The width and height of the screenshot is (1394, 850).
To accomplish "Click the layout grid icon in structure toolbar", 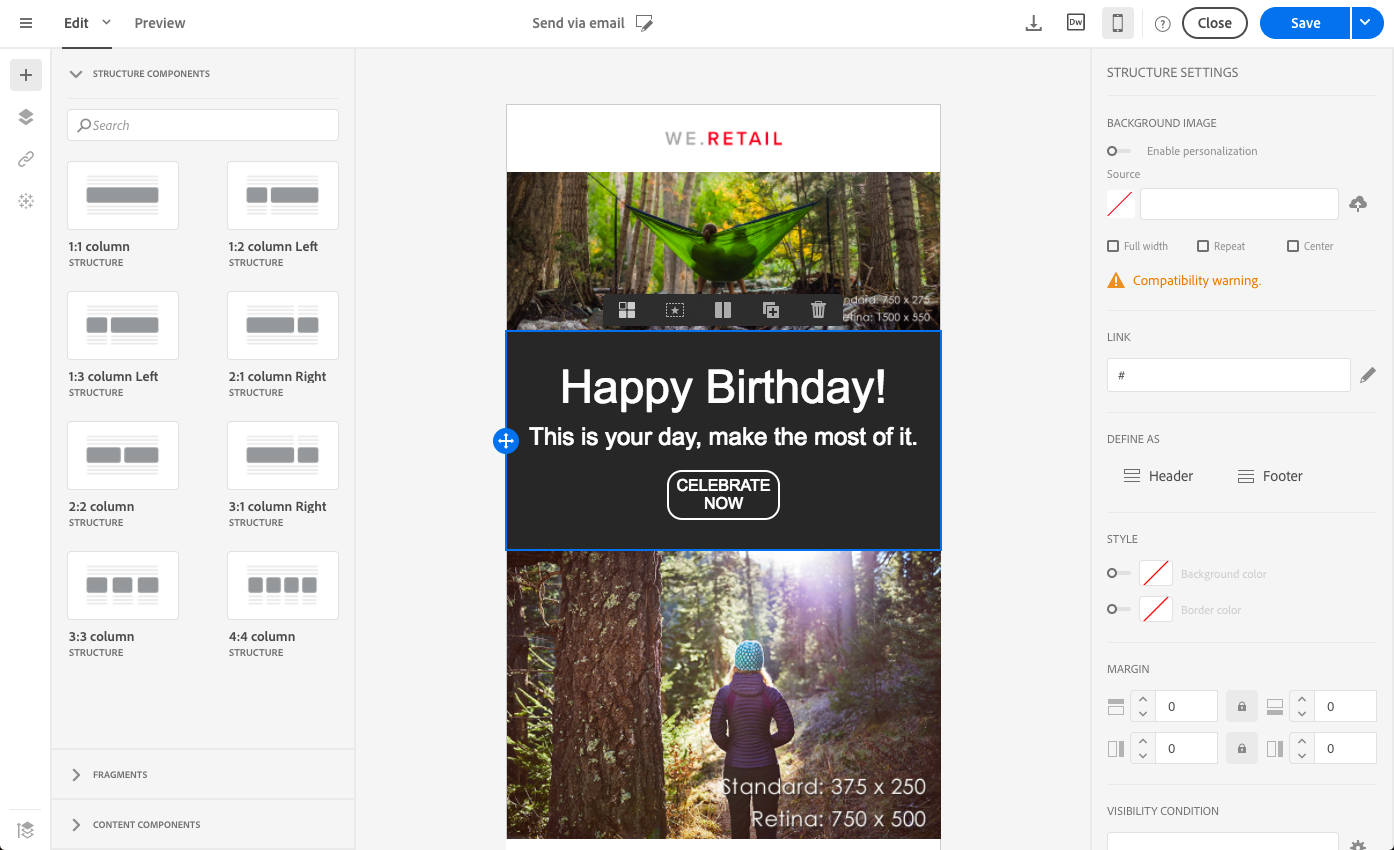I will (x=627, y=310).
